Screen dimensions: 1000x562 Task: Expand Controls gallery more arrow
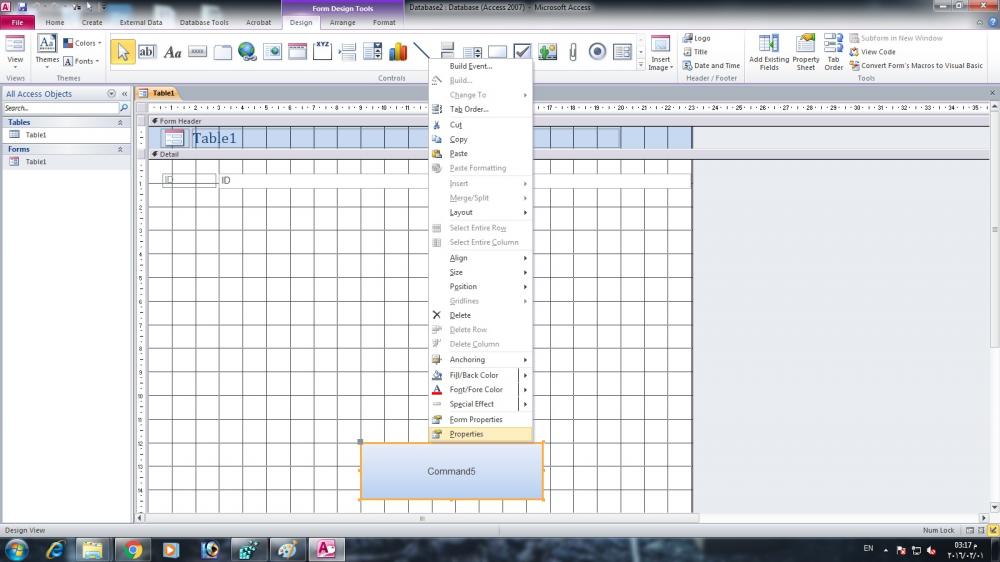click(x=640, y=65)
